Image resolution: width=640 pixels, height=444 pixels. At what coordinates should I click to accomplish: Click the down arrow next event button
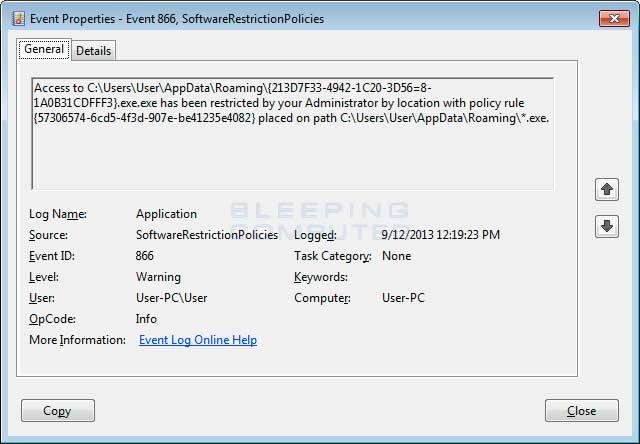coord(607,226)
